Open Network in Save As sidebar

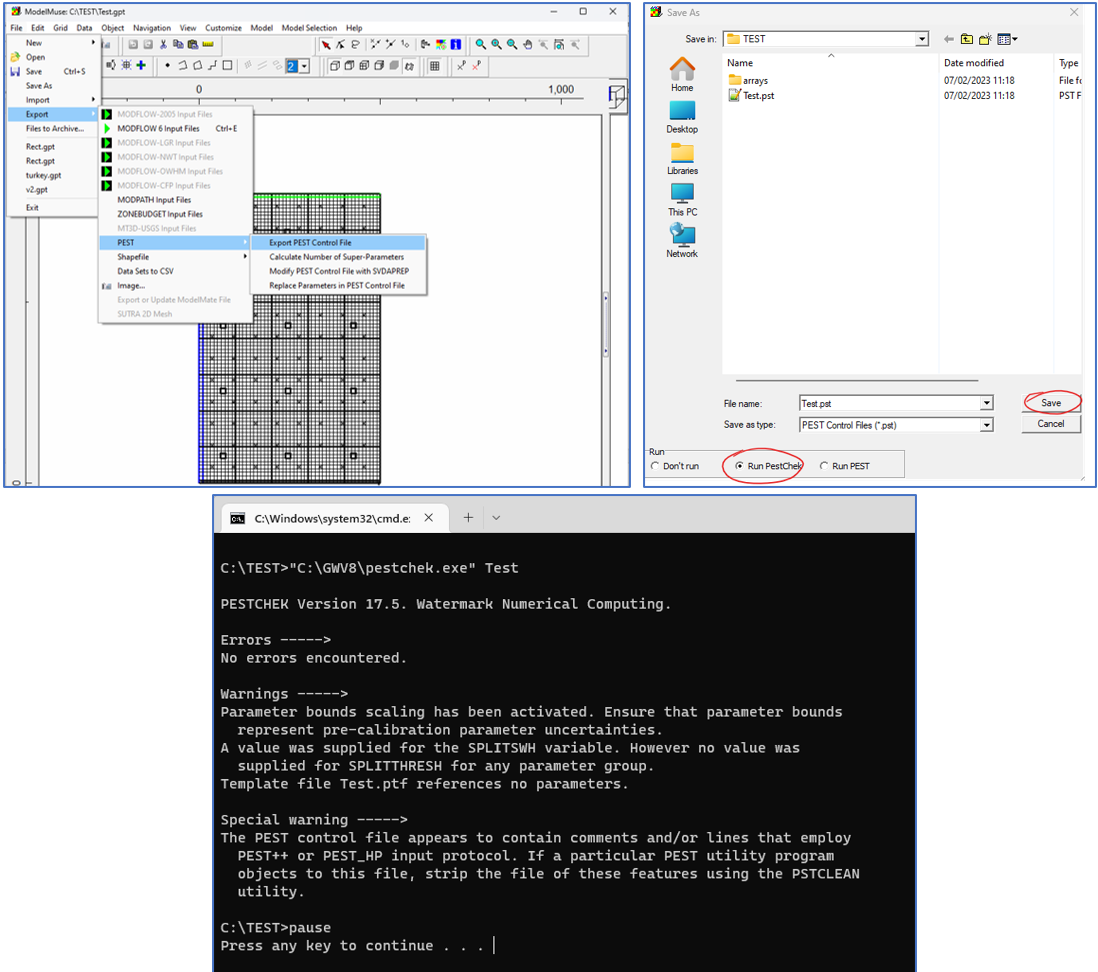pyautogui.click(x=682, y=241)
